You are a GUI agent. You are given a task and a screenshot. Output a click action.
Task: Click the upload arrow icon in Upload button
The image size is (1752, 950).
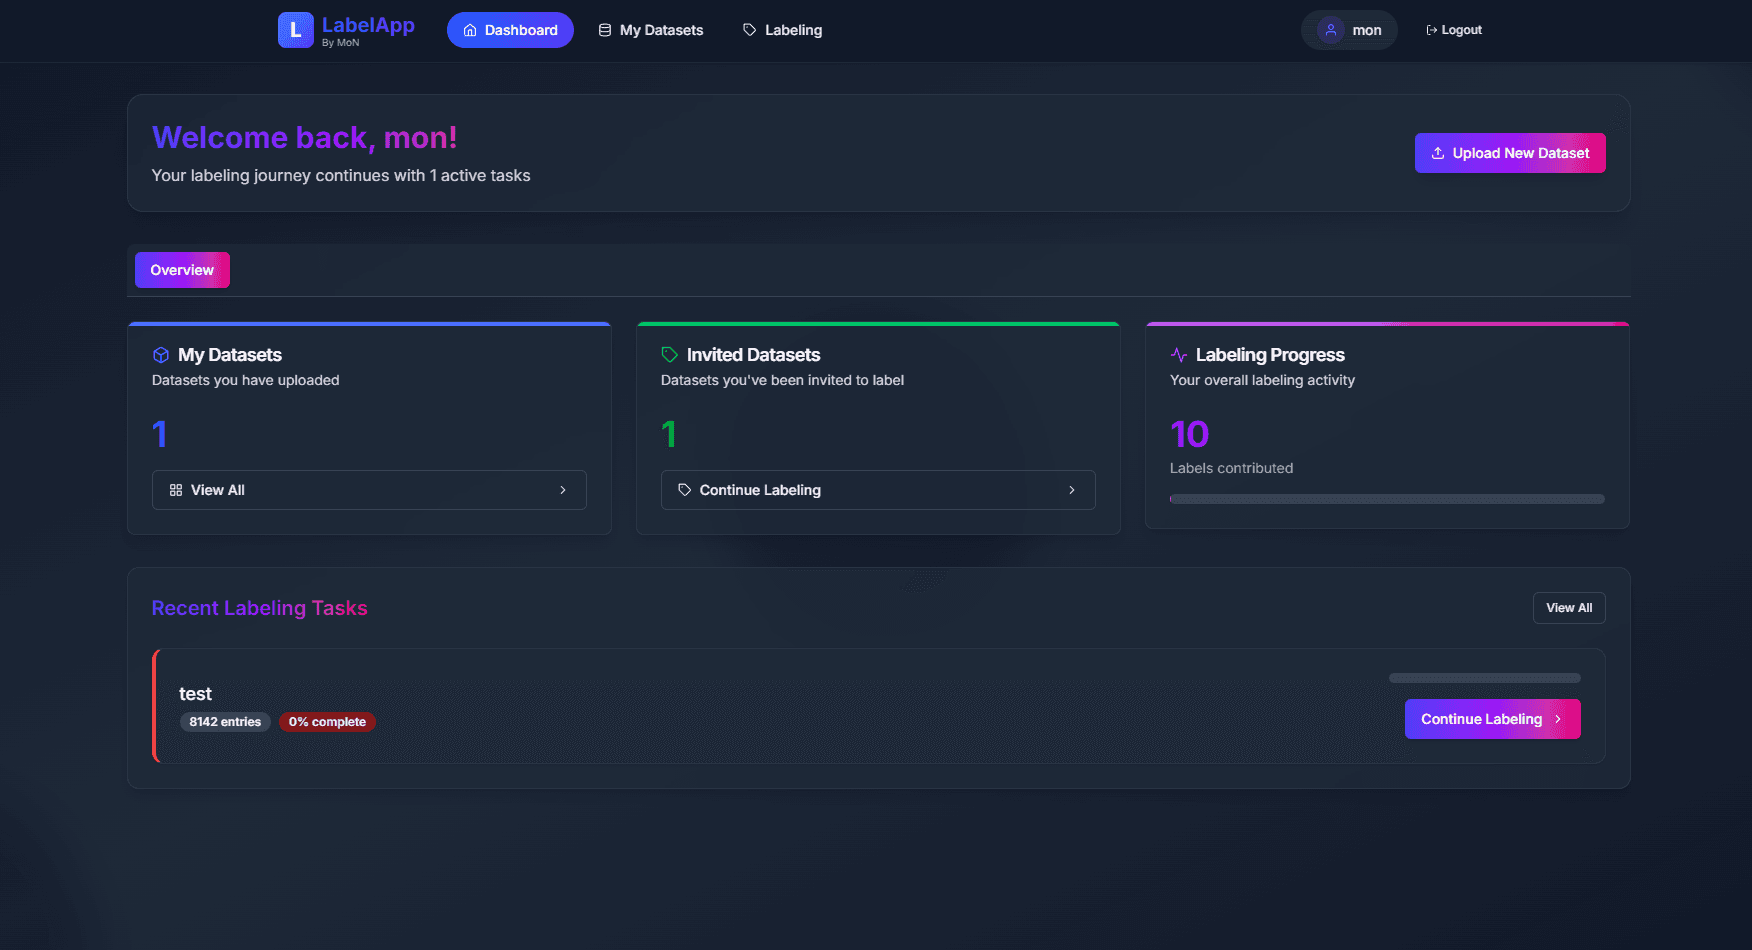(1438, 153)
